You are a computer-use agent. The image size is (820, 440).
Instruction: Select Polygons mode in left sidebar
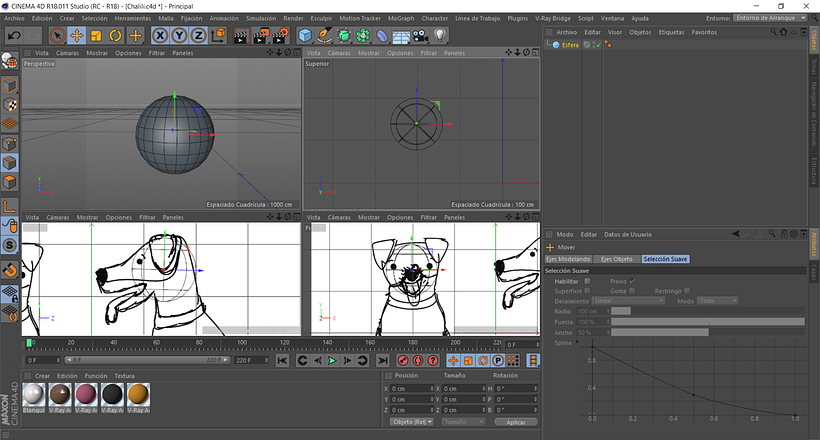10,183
